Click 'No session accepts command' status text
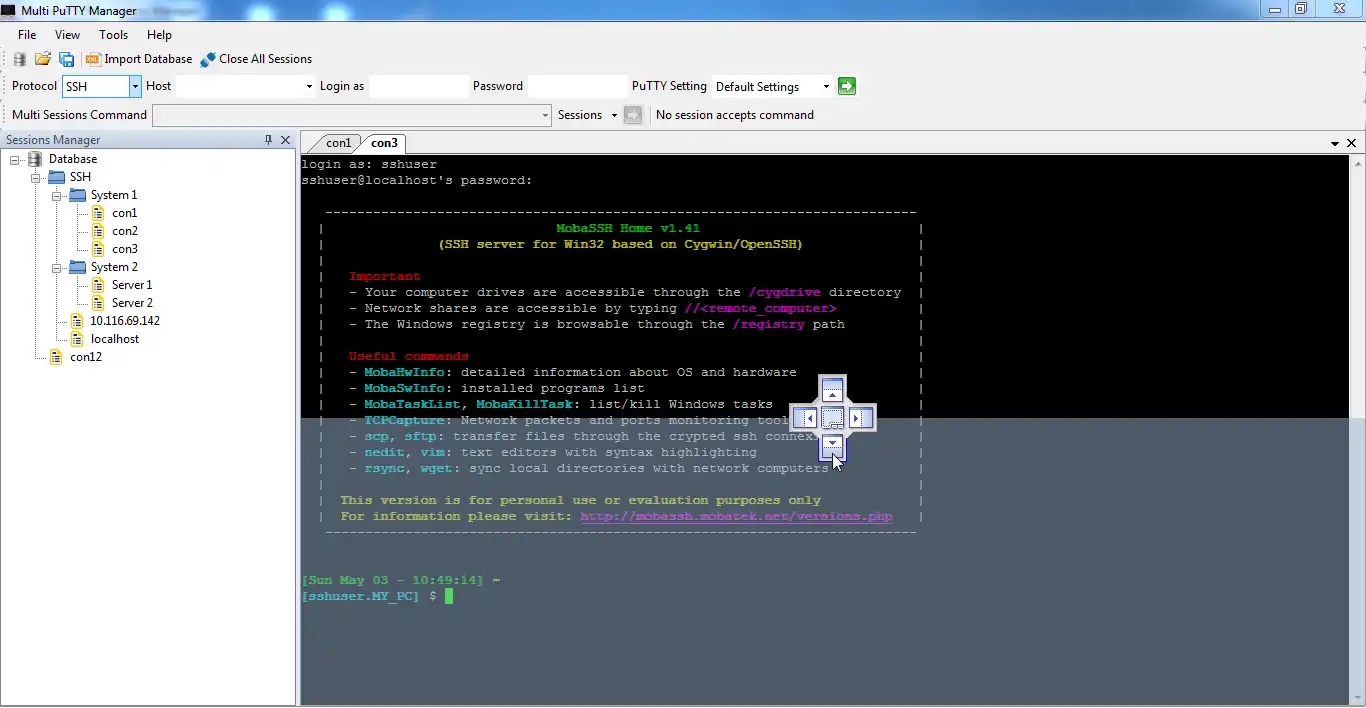This screenshot has height=708, width=1366. click(735, 115)
